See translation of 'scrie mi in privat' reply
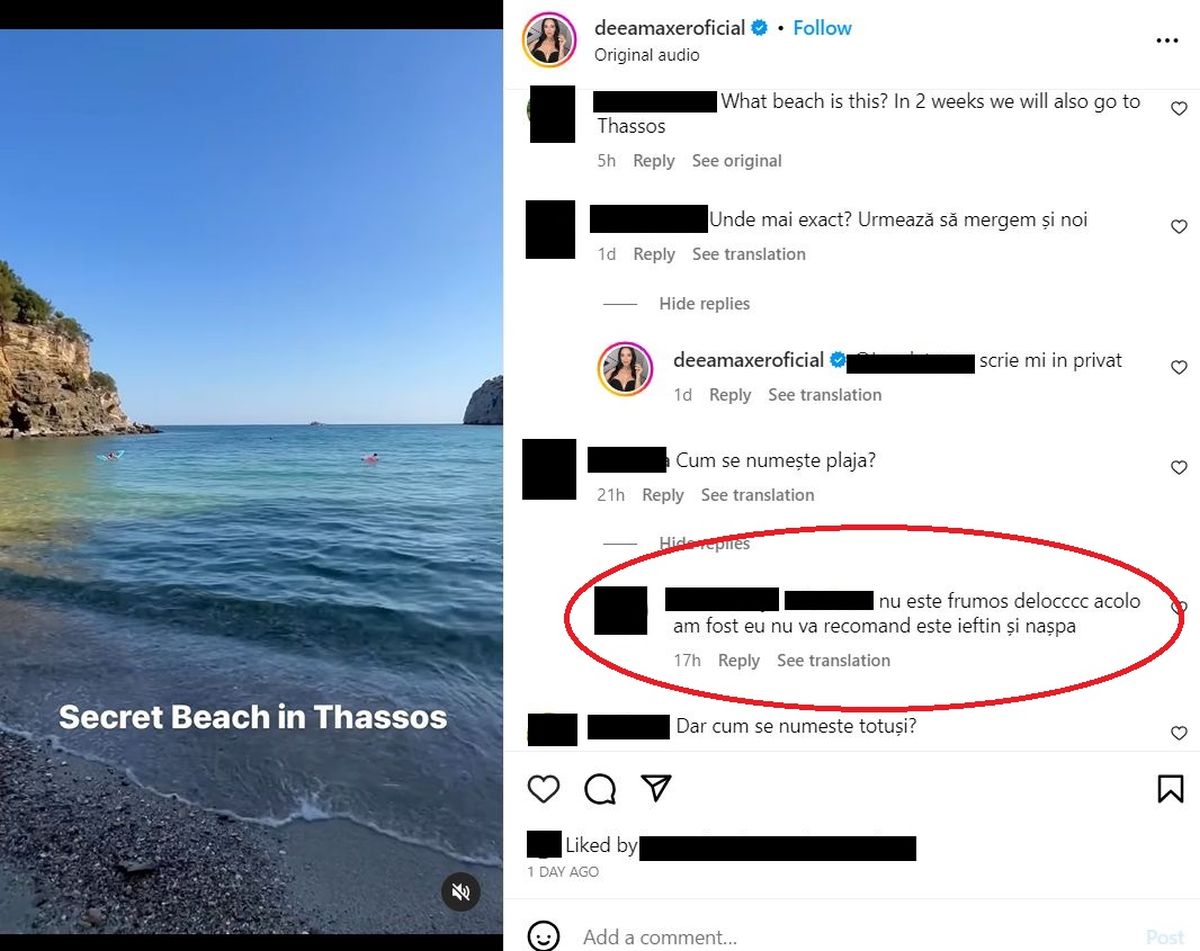 (x=825, y=395)
